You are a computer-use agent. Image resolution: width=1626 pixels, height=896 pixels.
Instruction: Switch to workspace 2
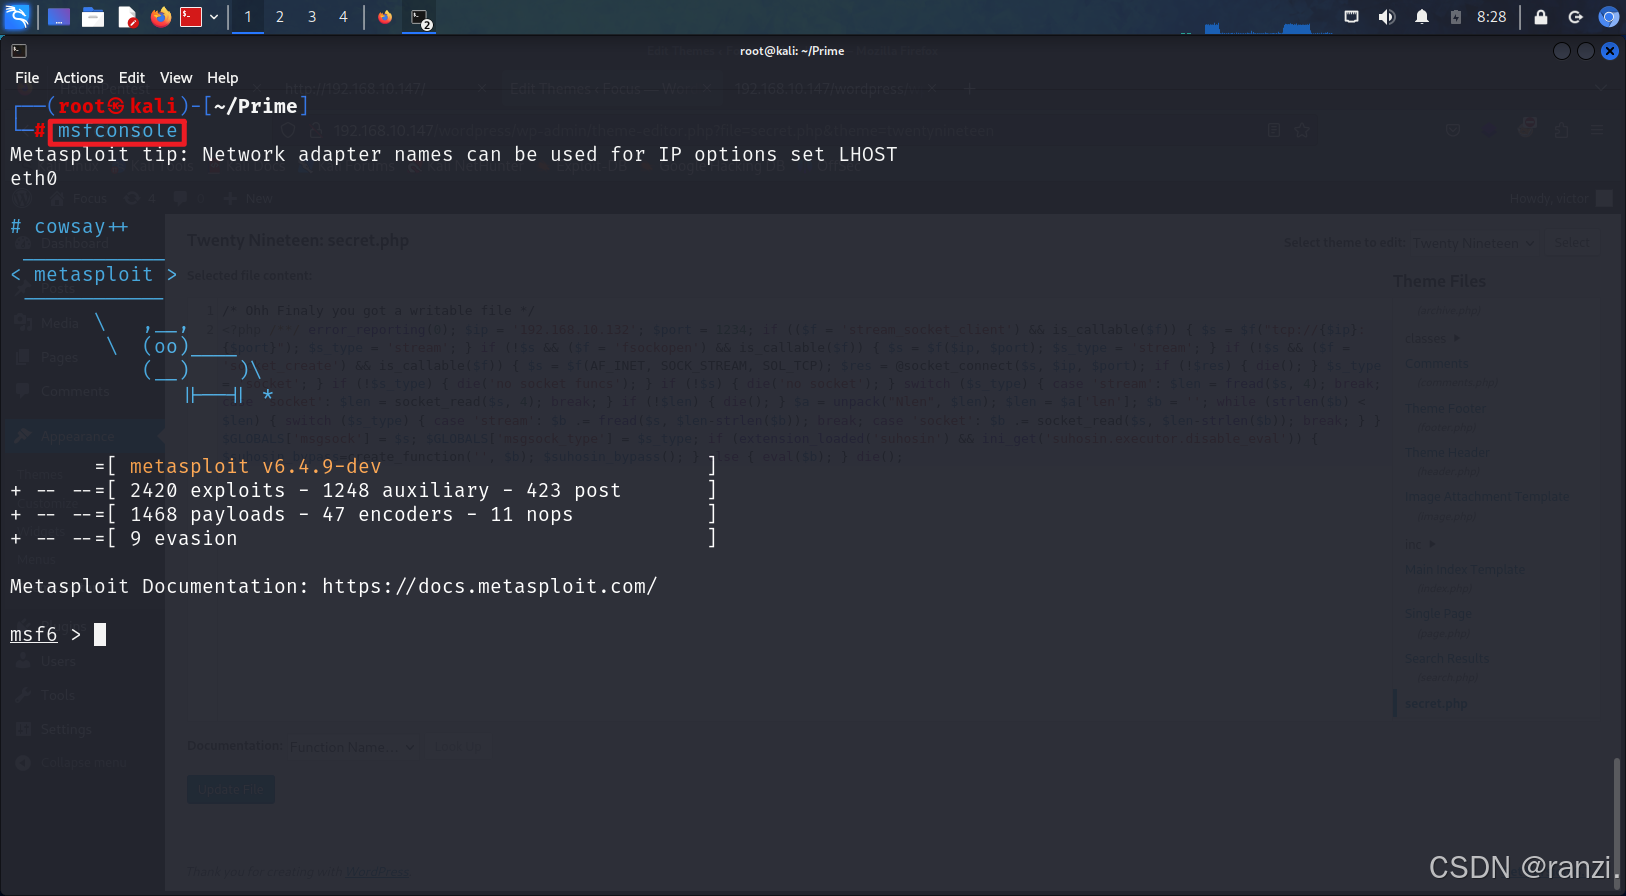tap(280, 17)
